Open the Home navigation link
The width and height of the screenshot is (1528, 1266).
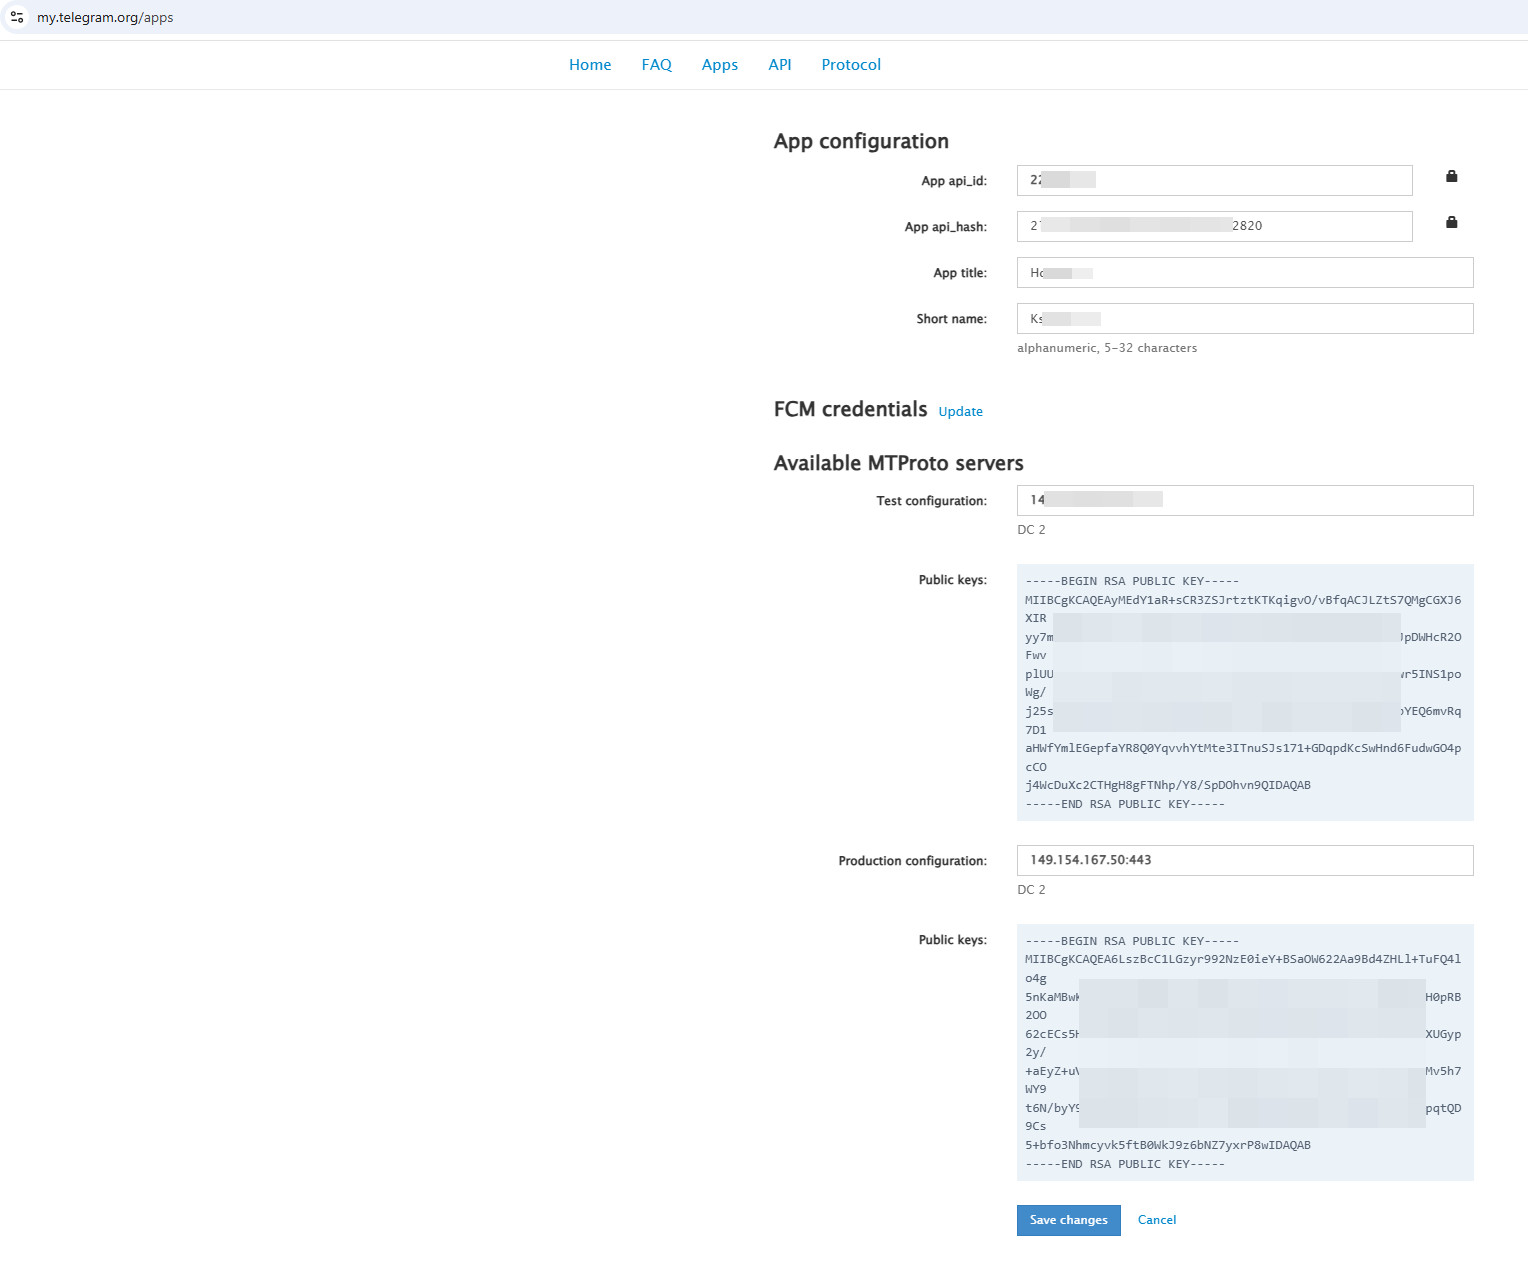tap(590, 65)
